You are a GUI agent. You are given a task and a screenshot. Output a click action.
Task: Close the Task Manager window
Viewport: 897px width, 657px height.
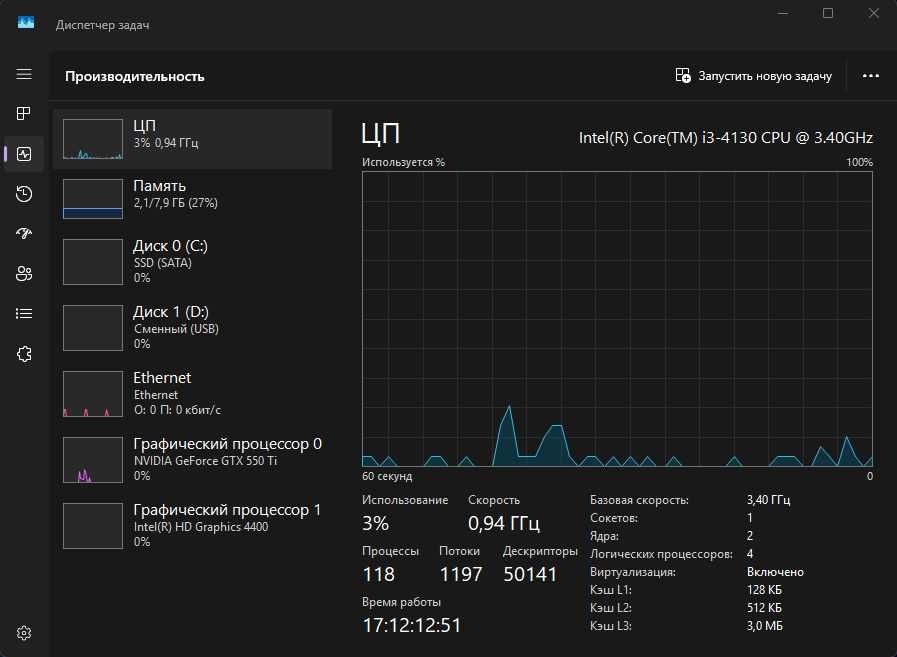point(874,13)
